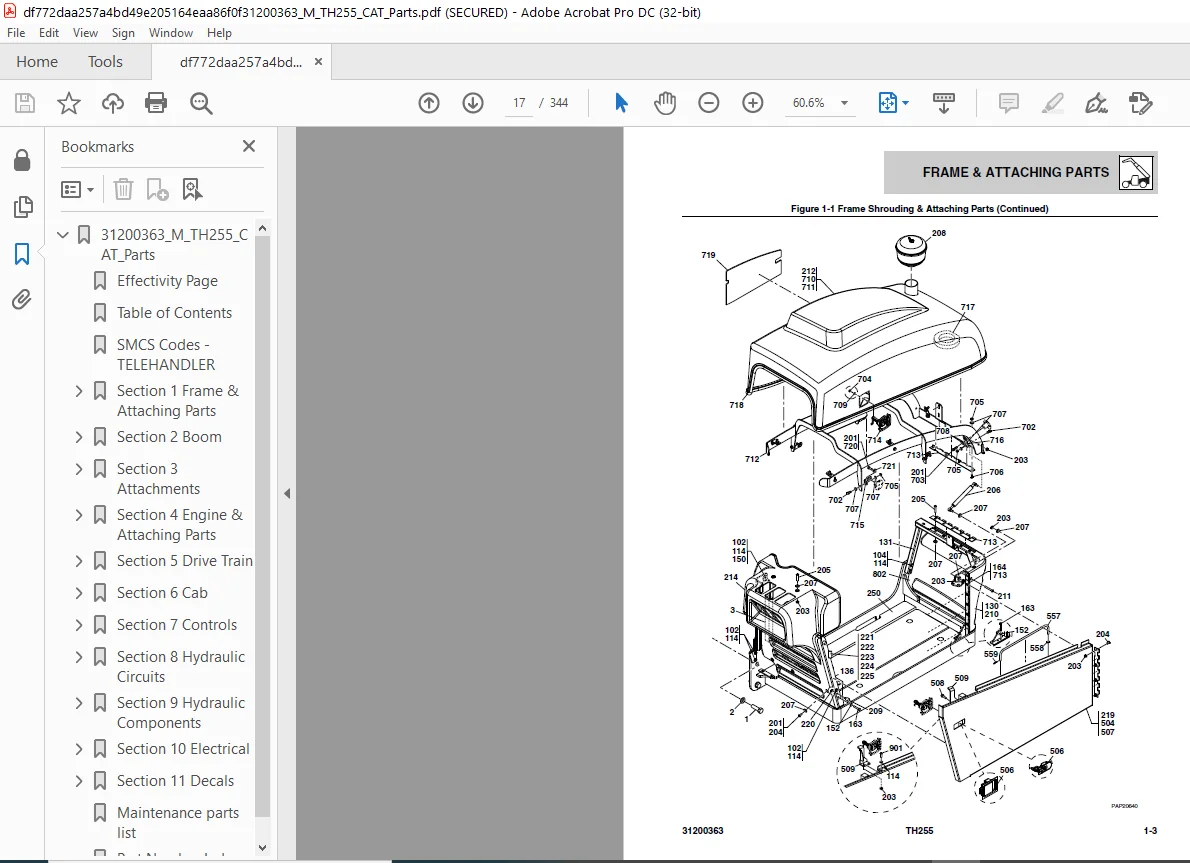This screenshot has width=1190, height=863.
Task: Click Section 5 Drive Train bookmark label
Action: click(x=184, y=561)
